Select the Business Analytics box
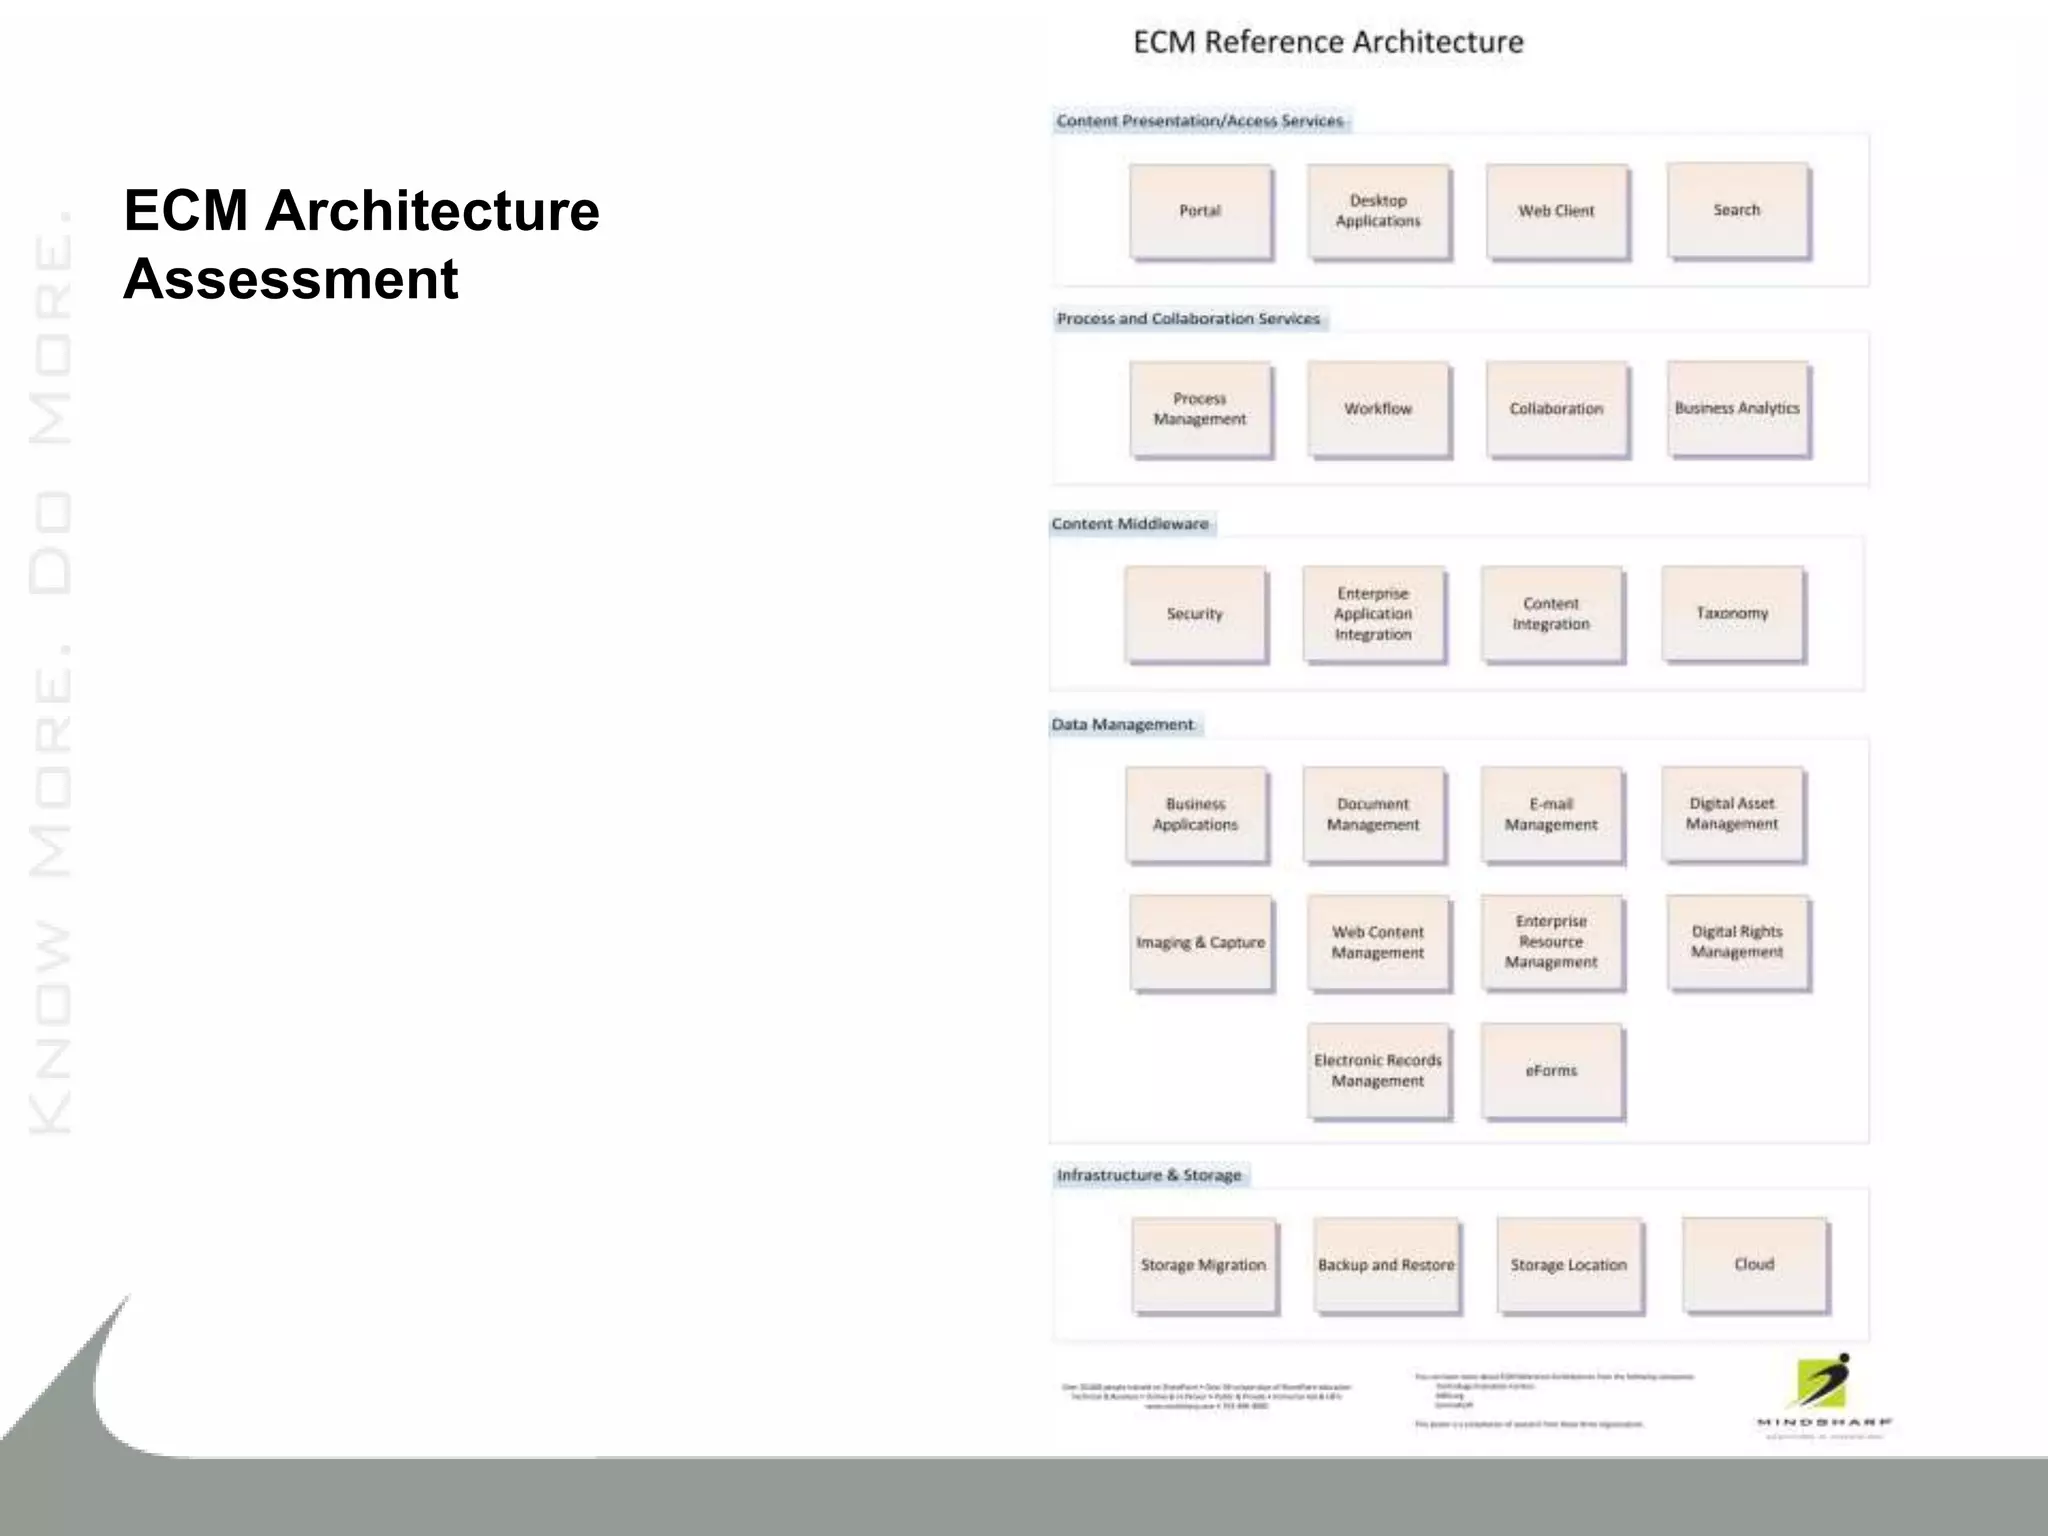Image resolution: width=2048 pixels, height=1536 pixels. point(1737,408)
